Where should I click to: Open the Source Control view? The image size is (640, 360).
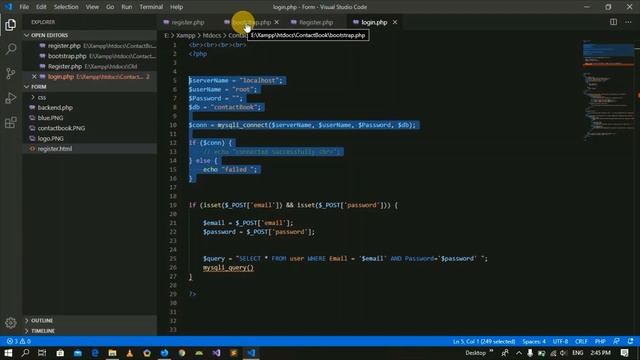point(11,74)
